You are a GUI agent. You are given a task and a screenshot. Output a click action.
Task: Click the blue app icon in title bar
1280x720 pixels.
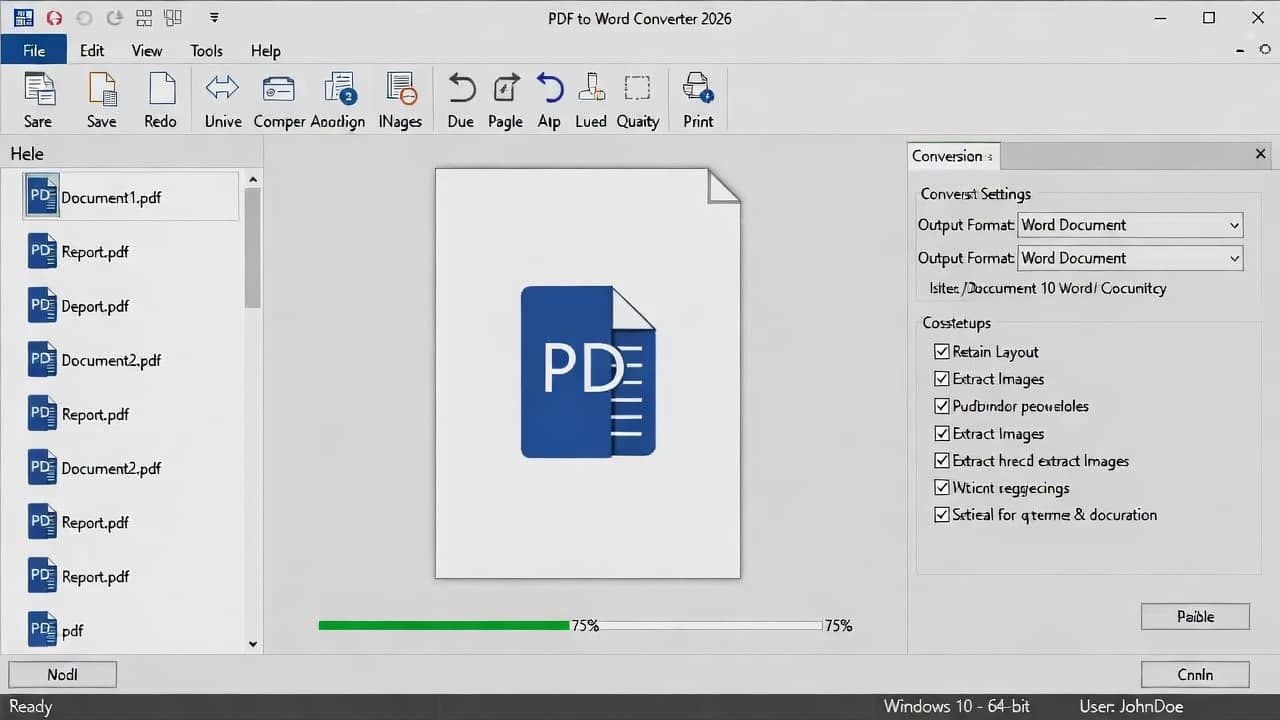click(x=24, y=17)
